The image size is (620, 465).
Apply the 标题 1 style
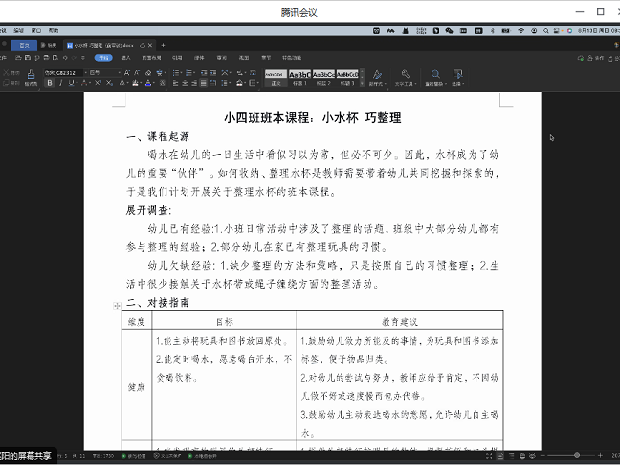(x=300, y=78)
